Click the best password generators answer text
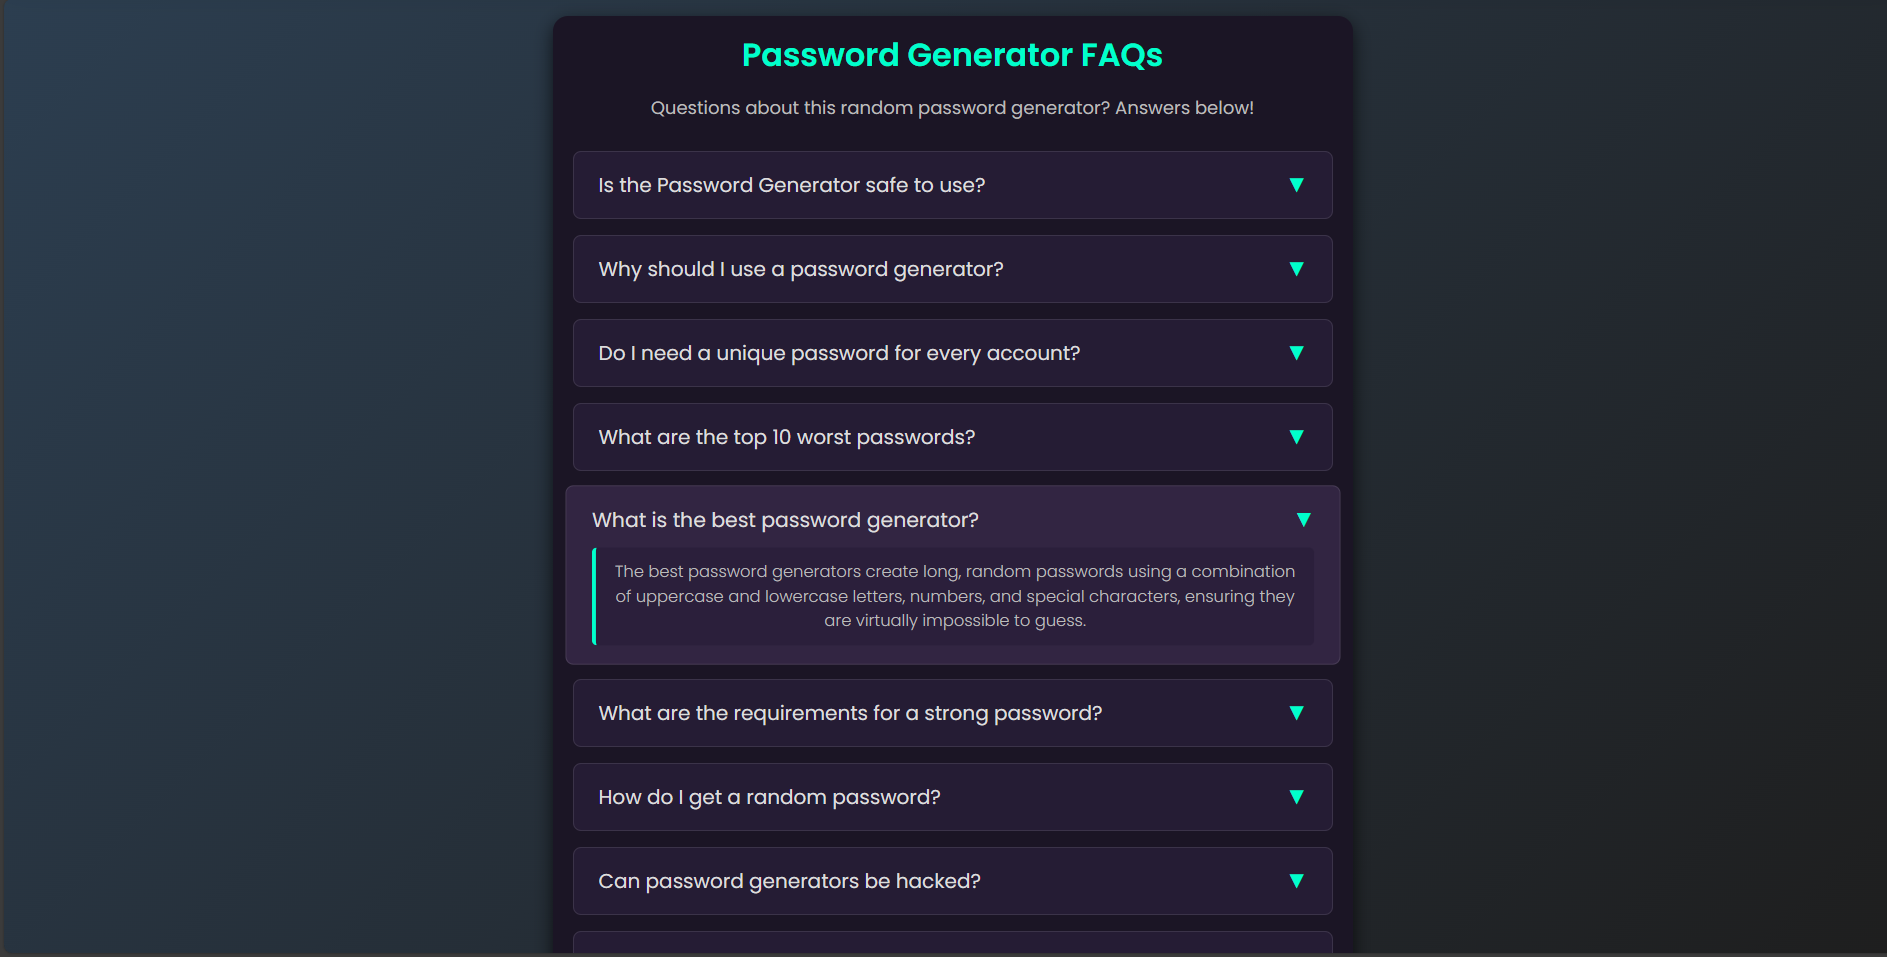 955,596
